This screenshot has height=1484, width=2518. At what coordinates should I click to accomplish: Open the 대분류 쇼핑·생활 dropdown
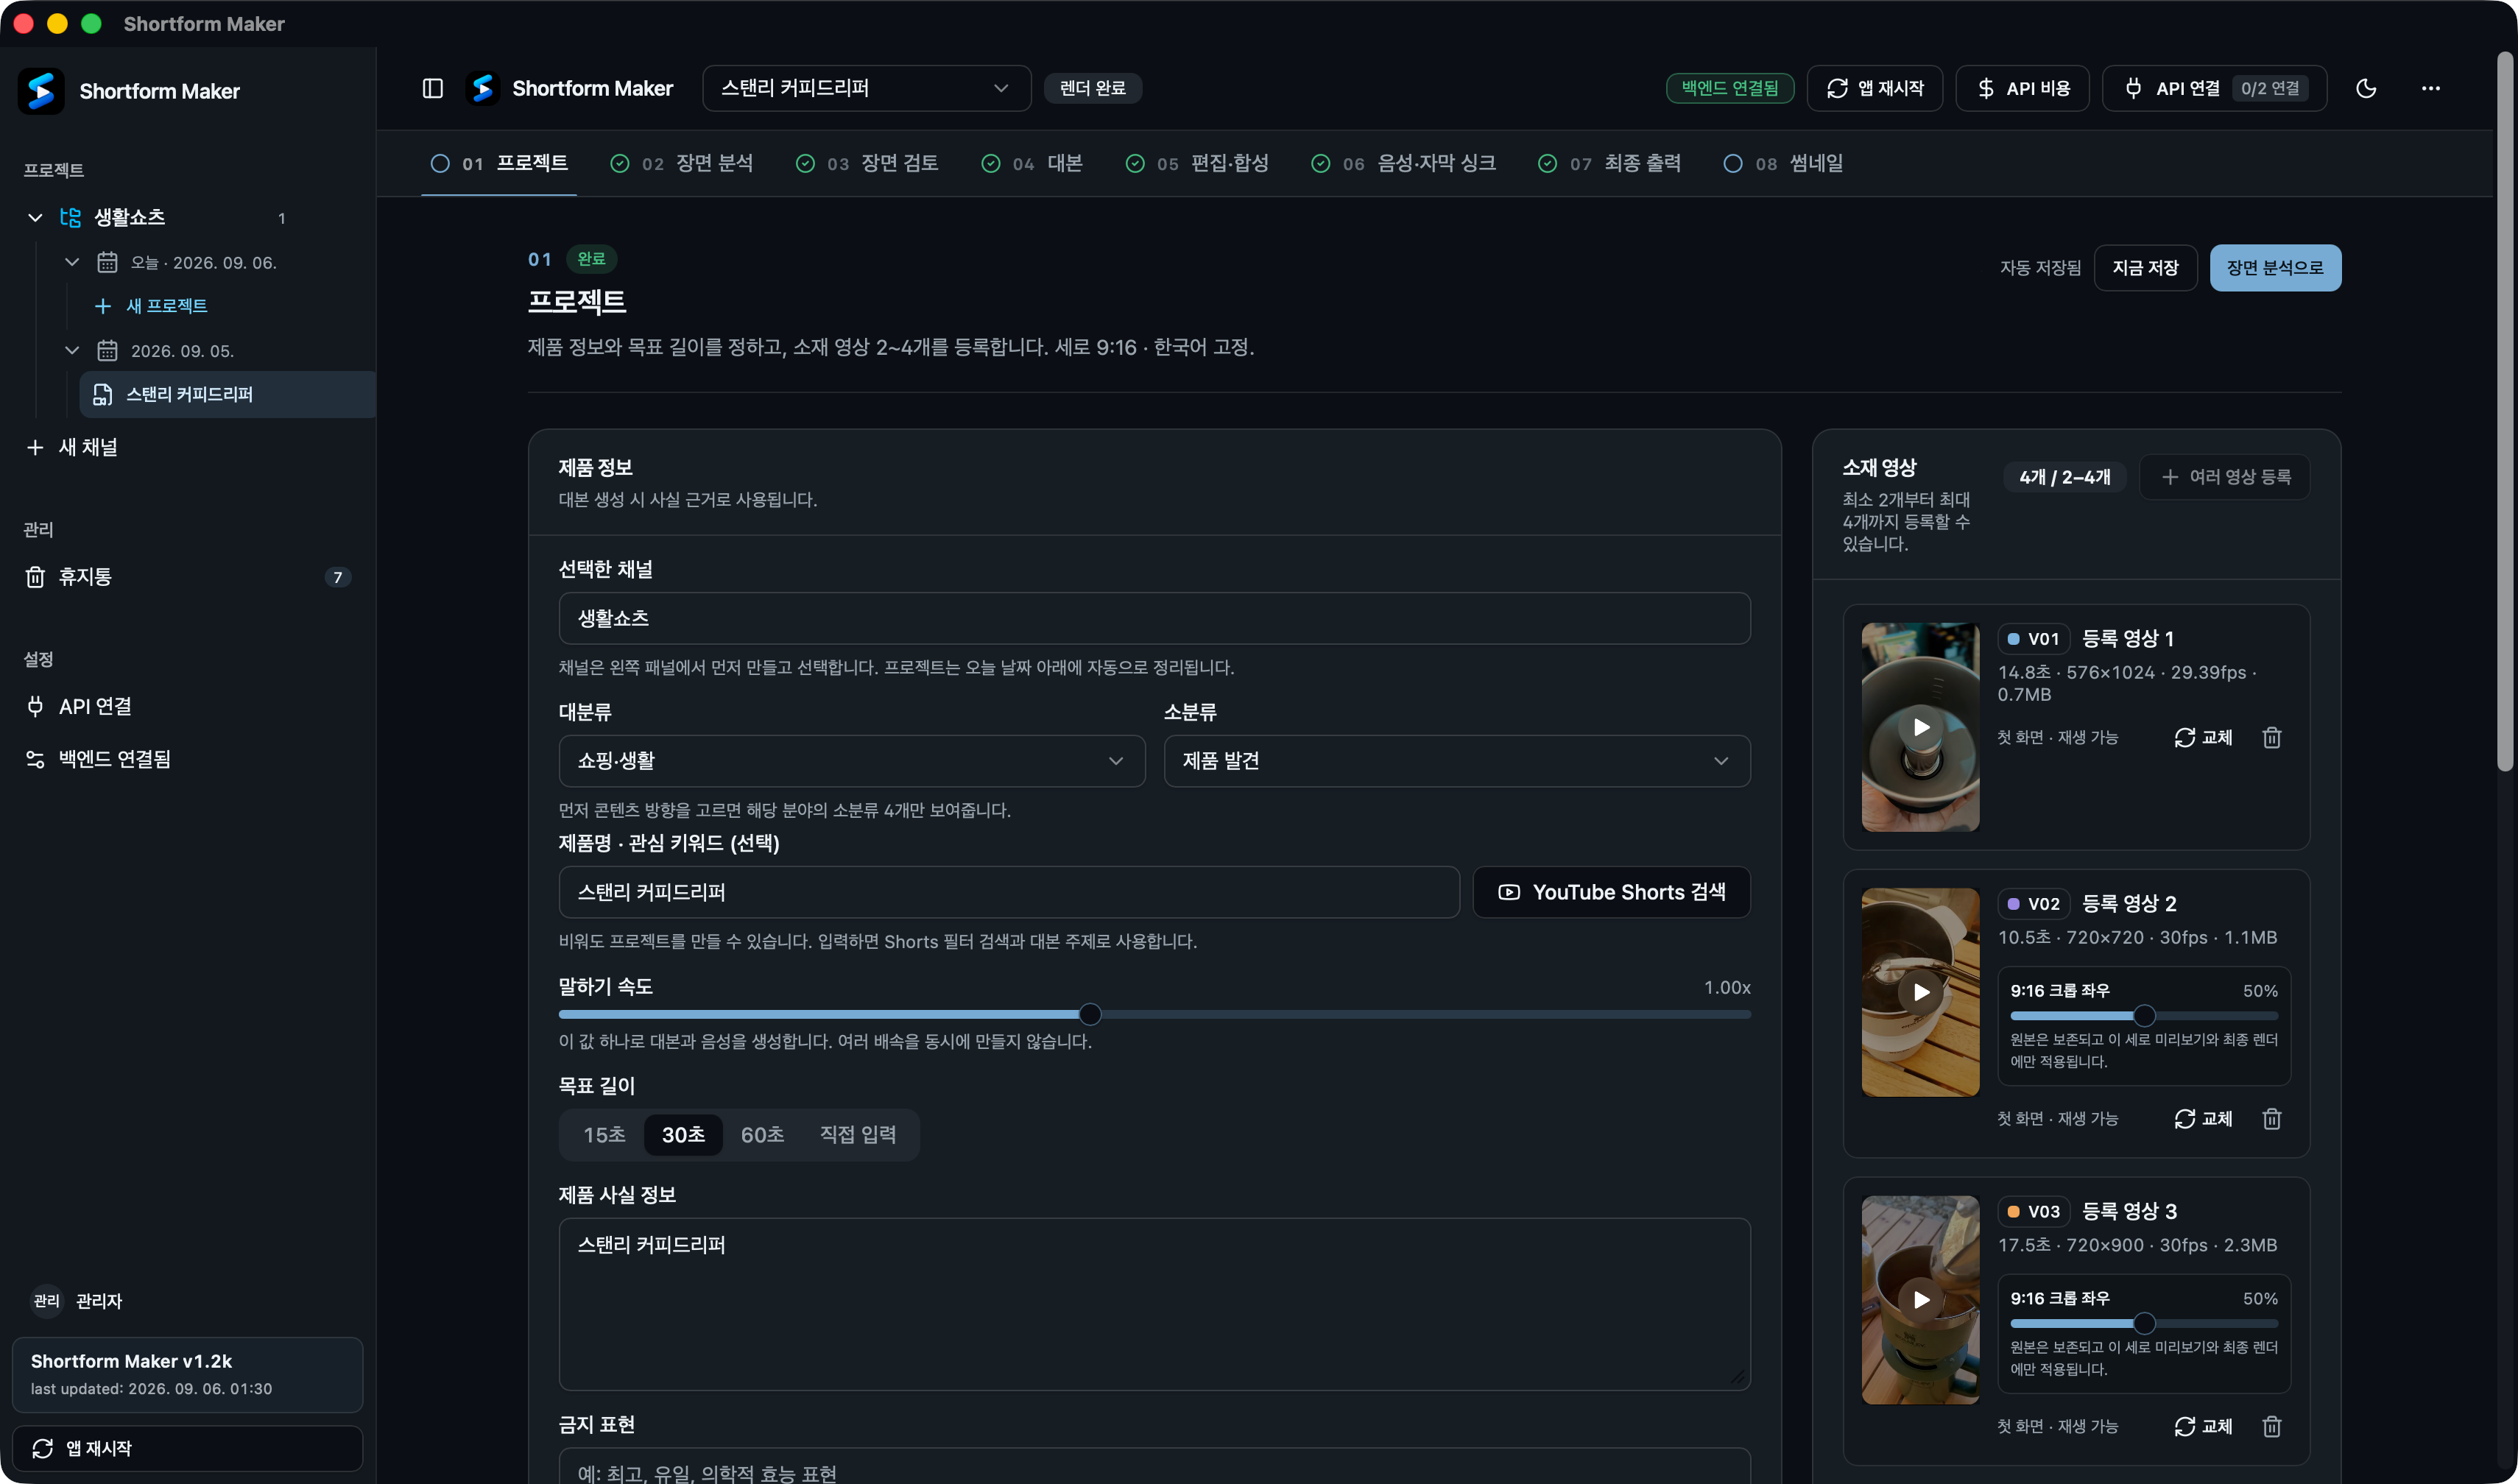click(851, 760)
